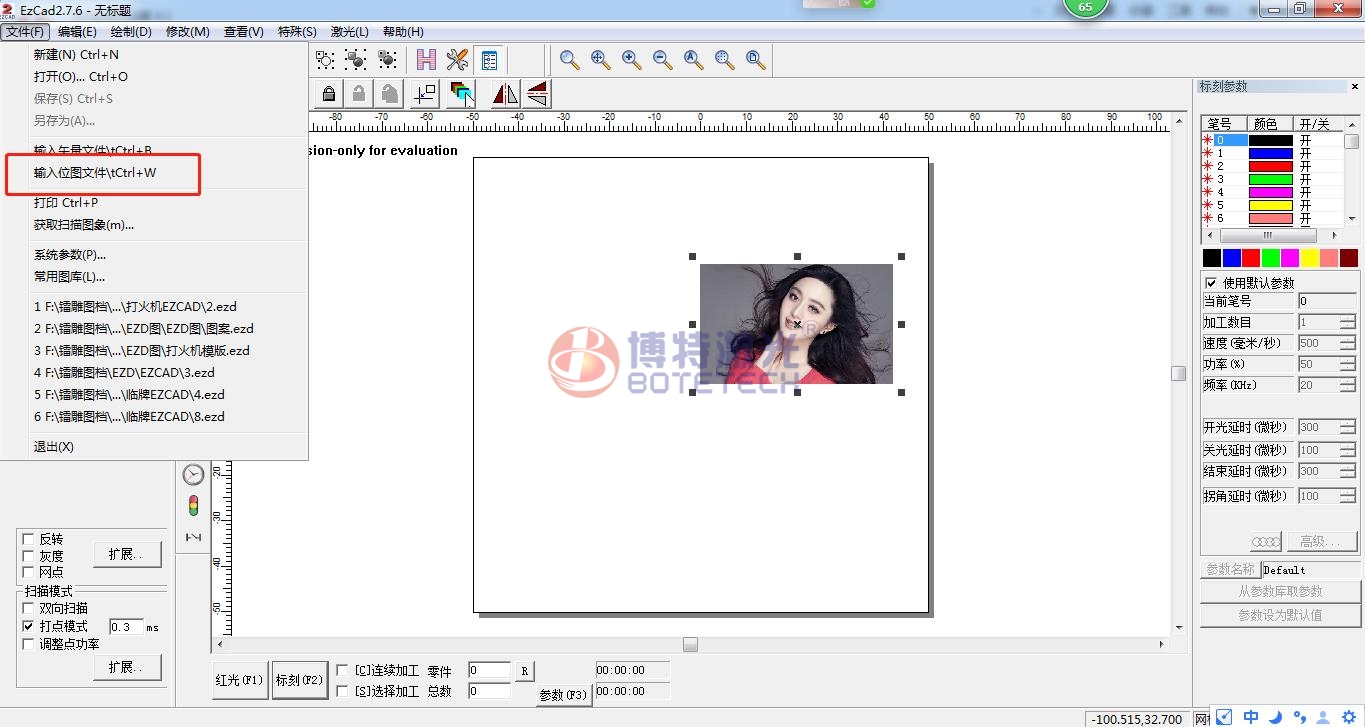The width and height of the screenshot is (1365, 727).
Task: Click the move-to-origin position icon
Action: [x=425, y=94]
